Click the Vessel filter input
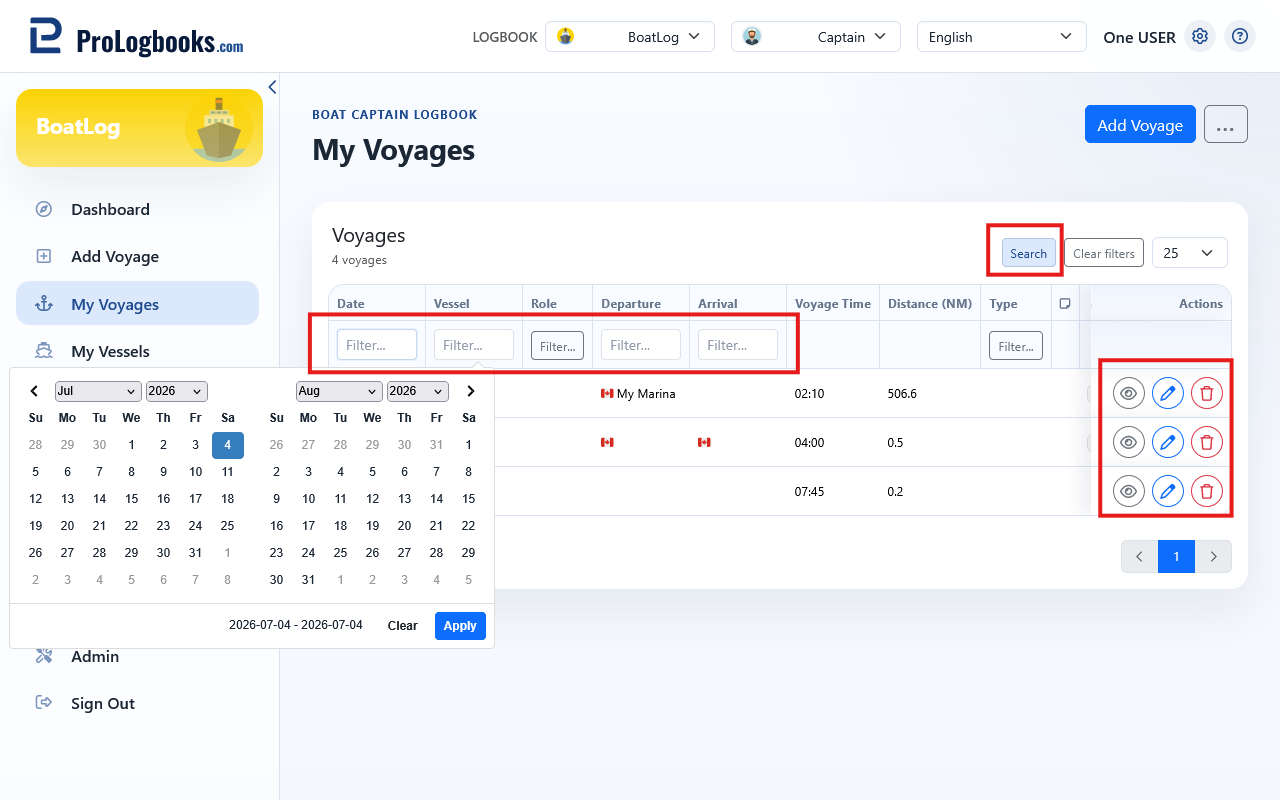The image size is (1280, 800). (x=474, y=345)
